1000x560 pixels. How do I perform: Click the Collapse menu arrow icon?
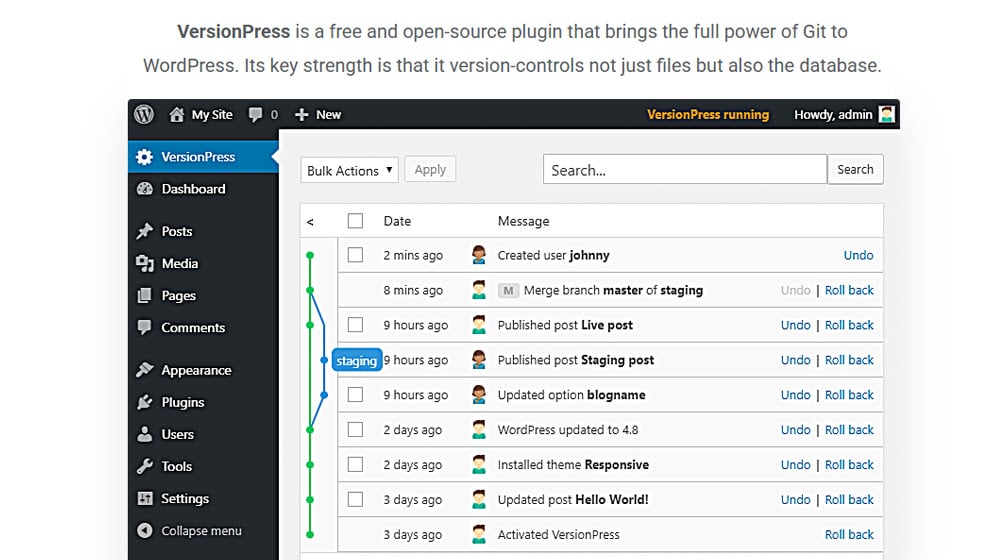tap(145, 531)
